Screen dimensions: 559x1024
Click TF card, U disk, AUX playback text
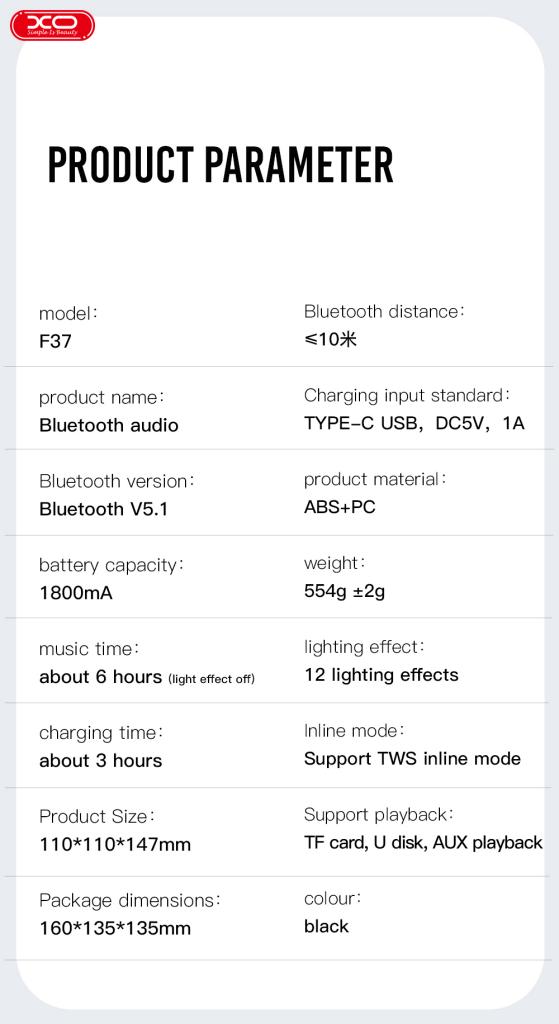click(x=423, y=842)
